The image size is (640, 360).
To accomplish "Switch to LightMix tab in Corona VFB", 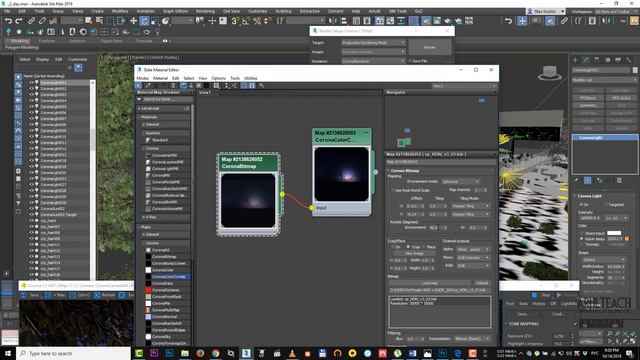I will (x=569, y=304).
